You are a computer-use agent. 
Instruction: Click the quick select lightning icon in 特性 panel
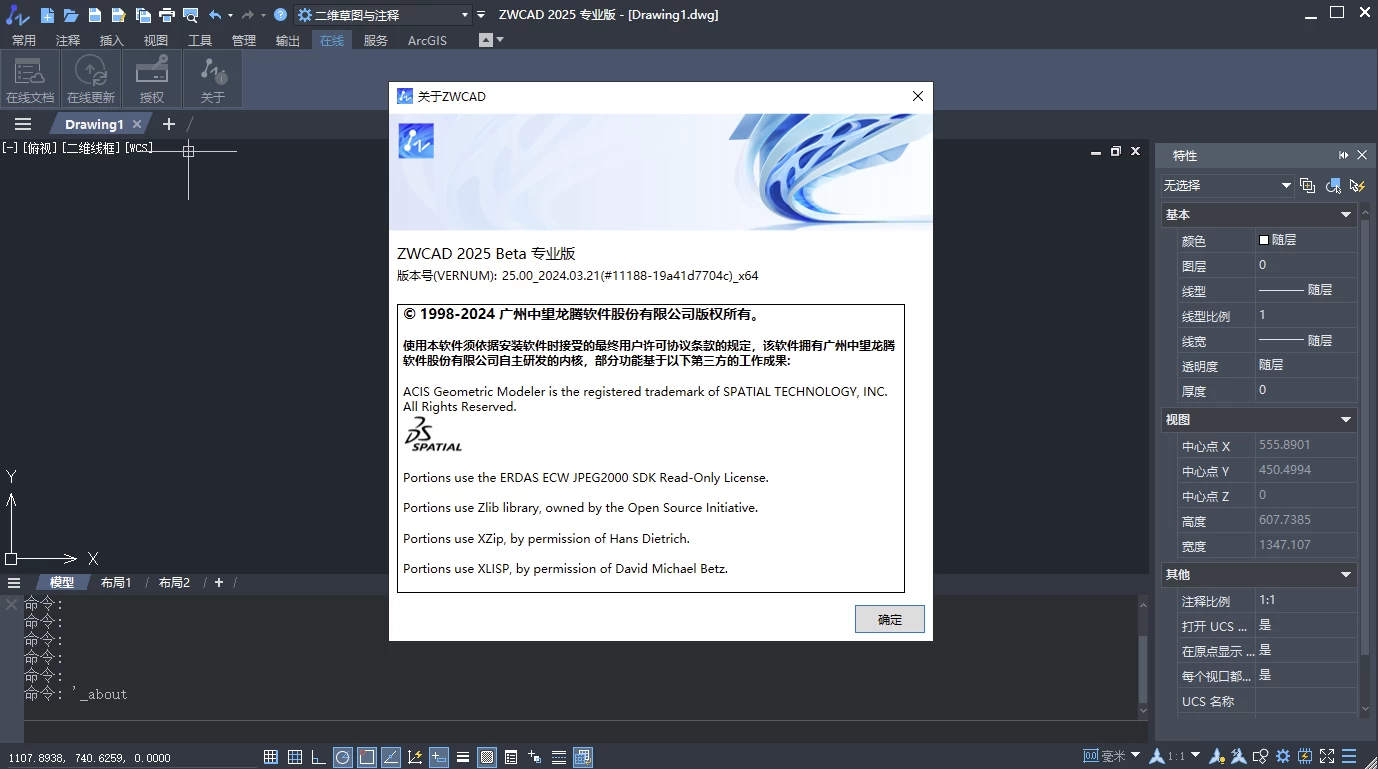click(x=1357, y=186)
